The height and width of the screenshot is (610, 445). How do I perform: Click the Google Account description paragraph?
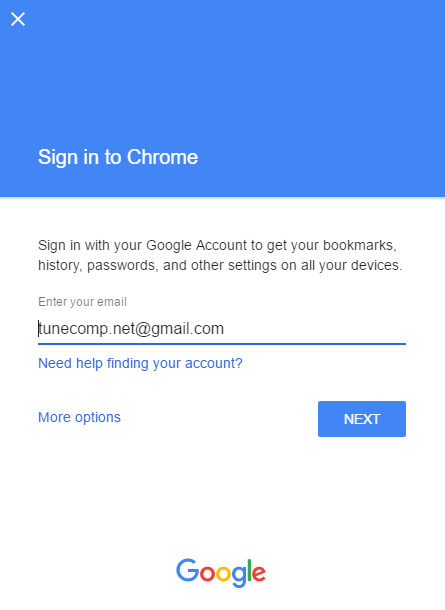click(x=220, y=255)
